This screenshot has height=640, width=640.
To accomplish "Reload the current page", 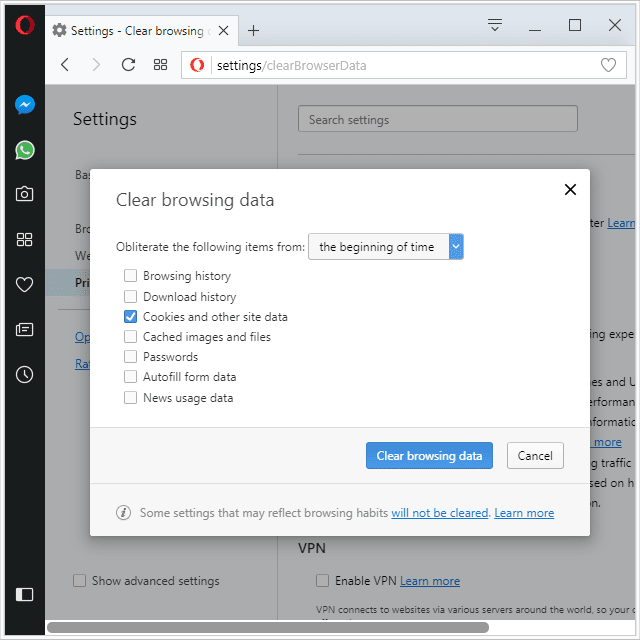I will [128, 65].
